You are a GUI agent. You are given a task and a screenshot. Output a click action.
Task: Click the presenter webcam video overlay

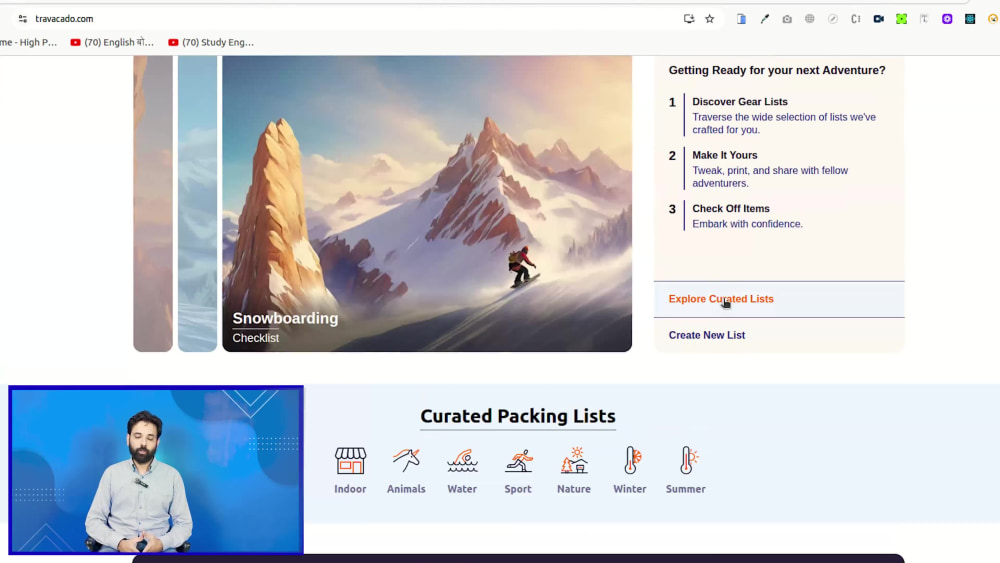coord(156,470)
